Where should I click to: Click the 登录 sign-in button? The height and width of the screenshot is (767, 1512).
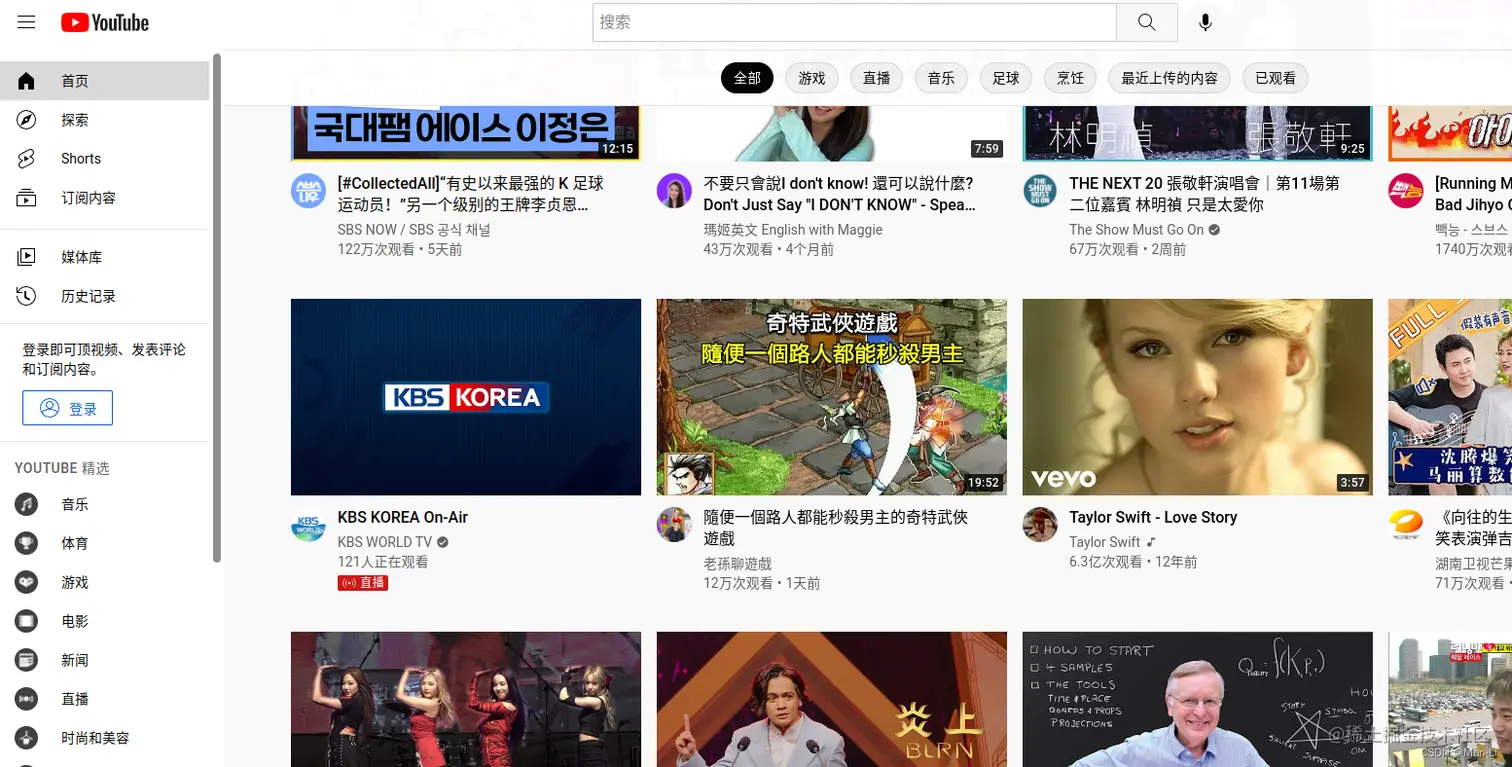68,408
